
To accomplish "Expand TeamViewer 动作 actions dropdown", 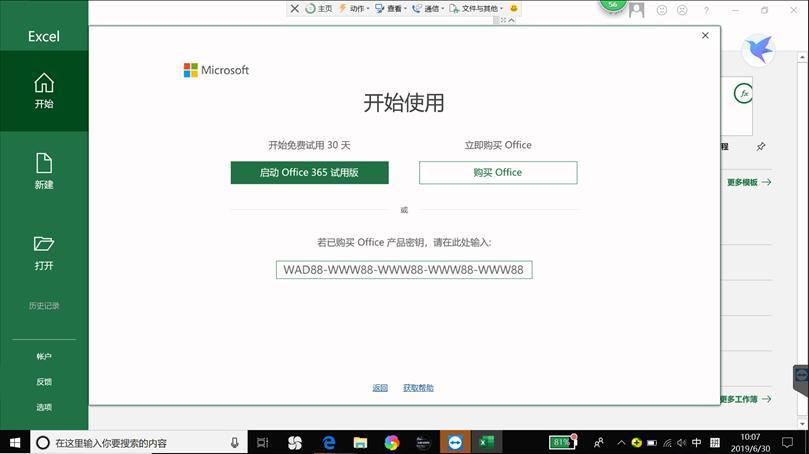I will 354,8.
